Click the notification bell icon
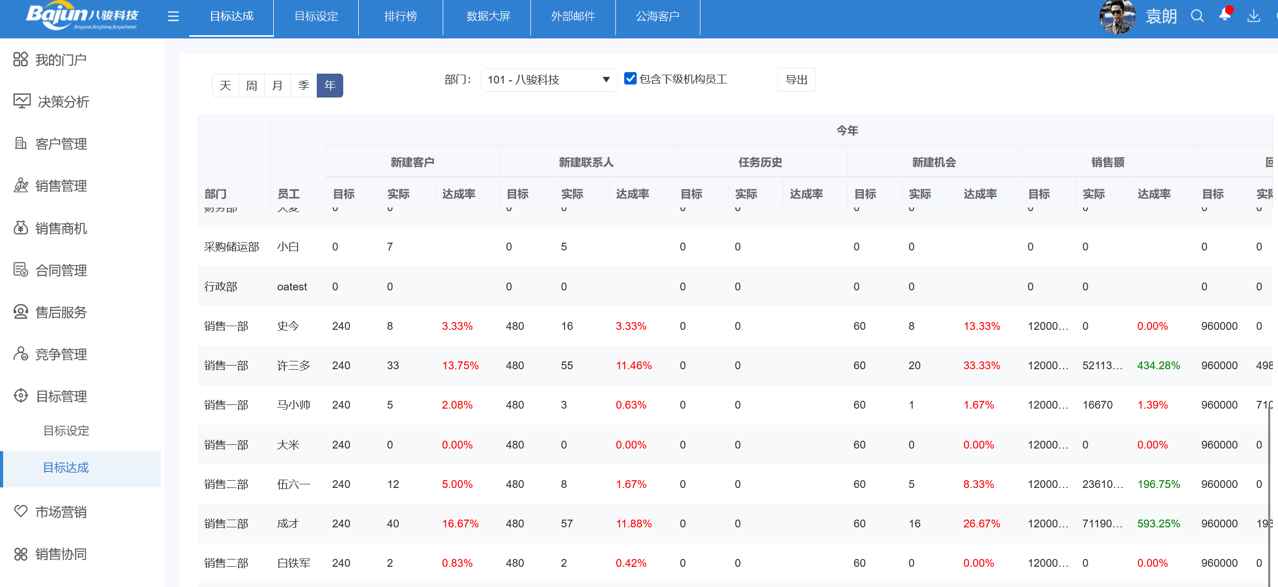Viewport: 1278px width, 587px height. click(x=1224, y=17)
